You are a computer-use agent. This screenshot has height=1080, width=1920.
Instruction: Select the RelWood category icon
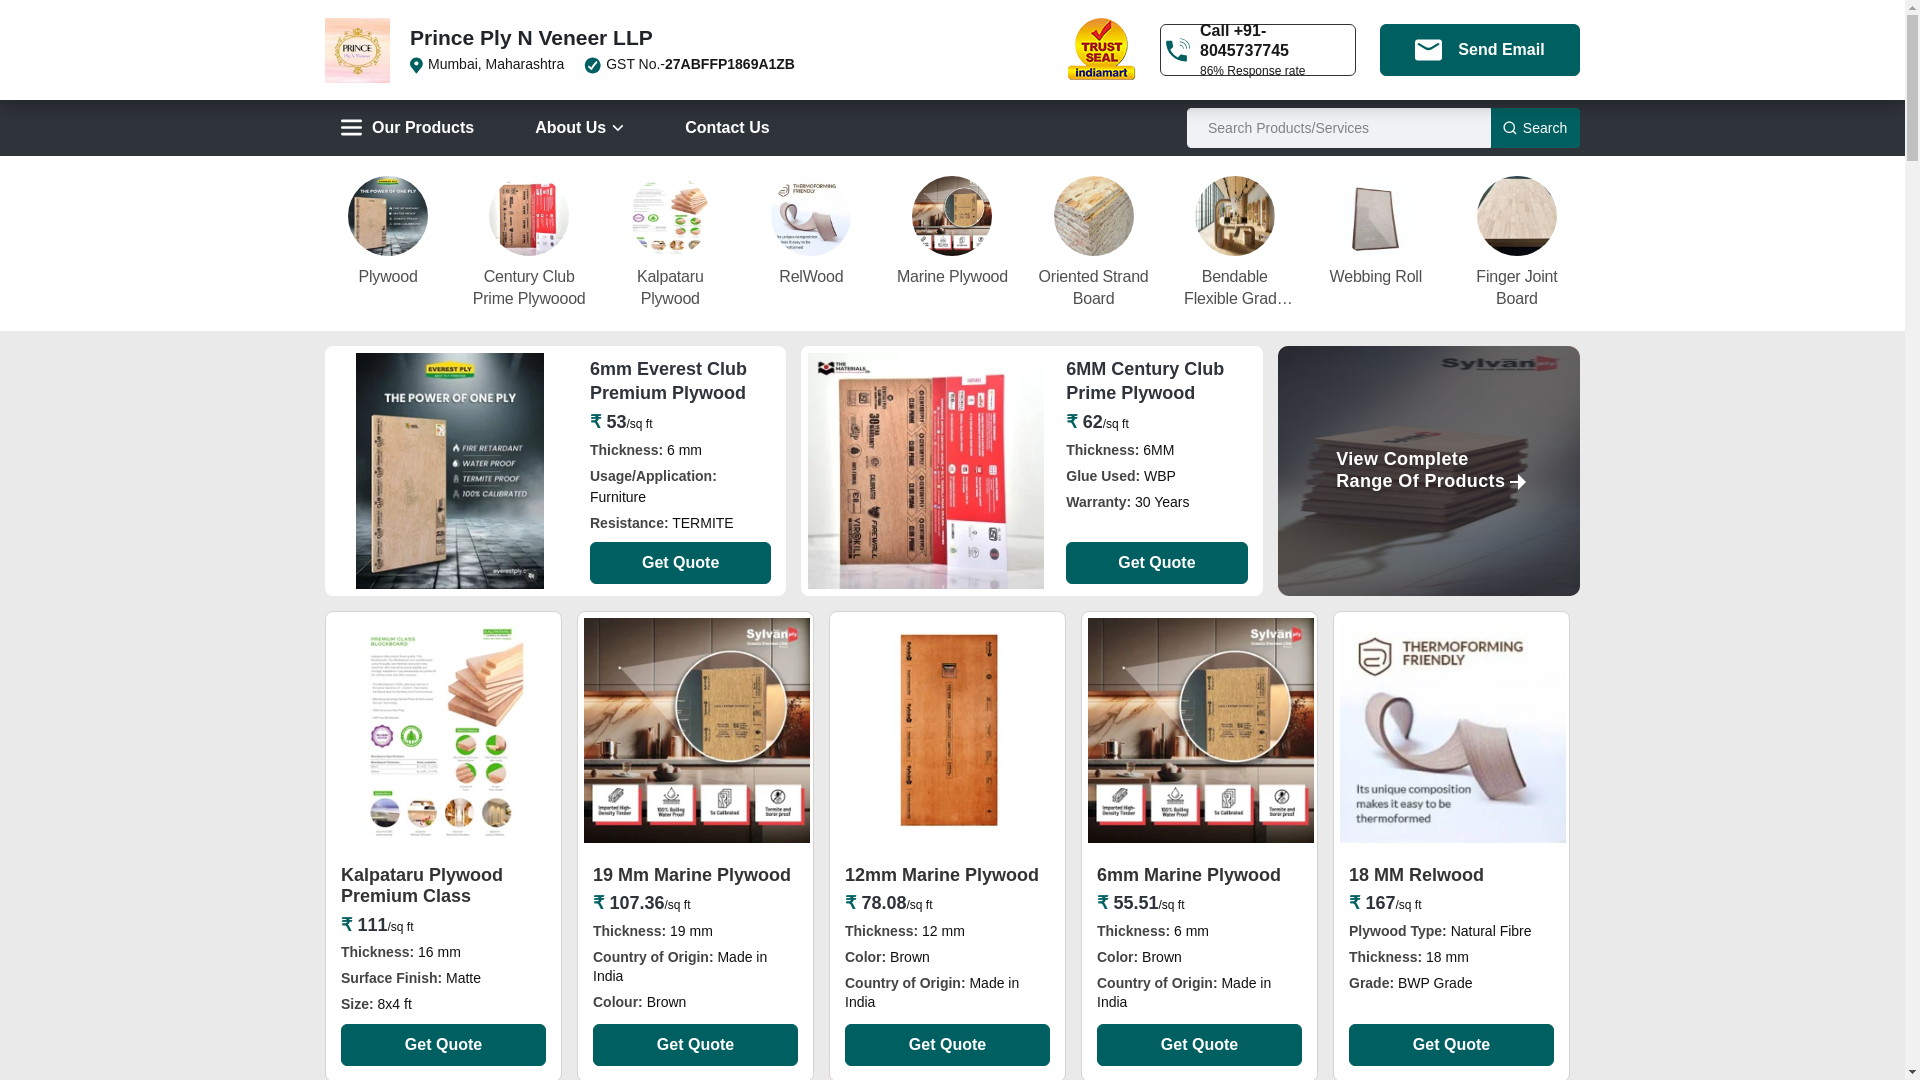[x=811, y=216]
